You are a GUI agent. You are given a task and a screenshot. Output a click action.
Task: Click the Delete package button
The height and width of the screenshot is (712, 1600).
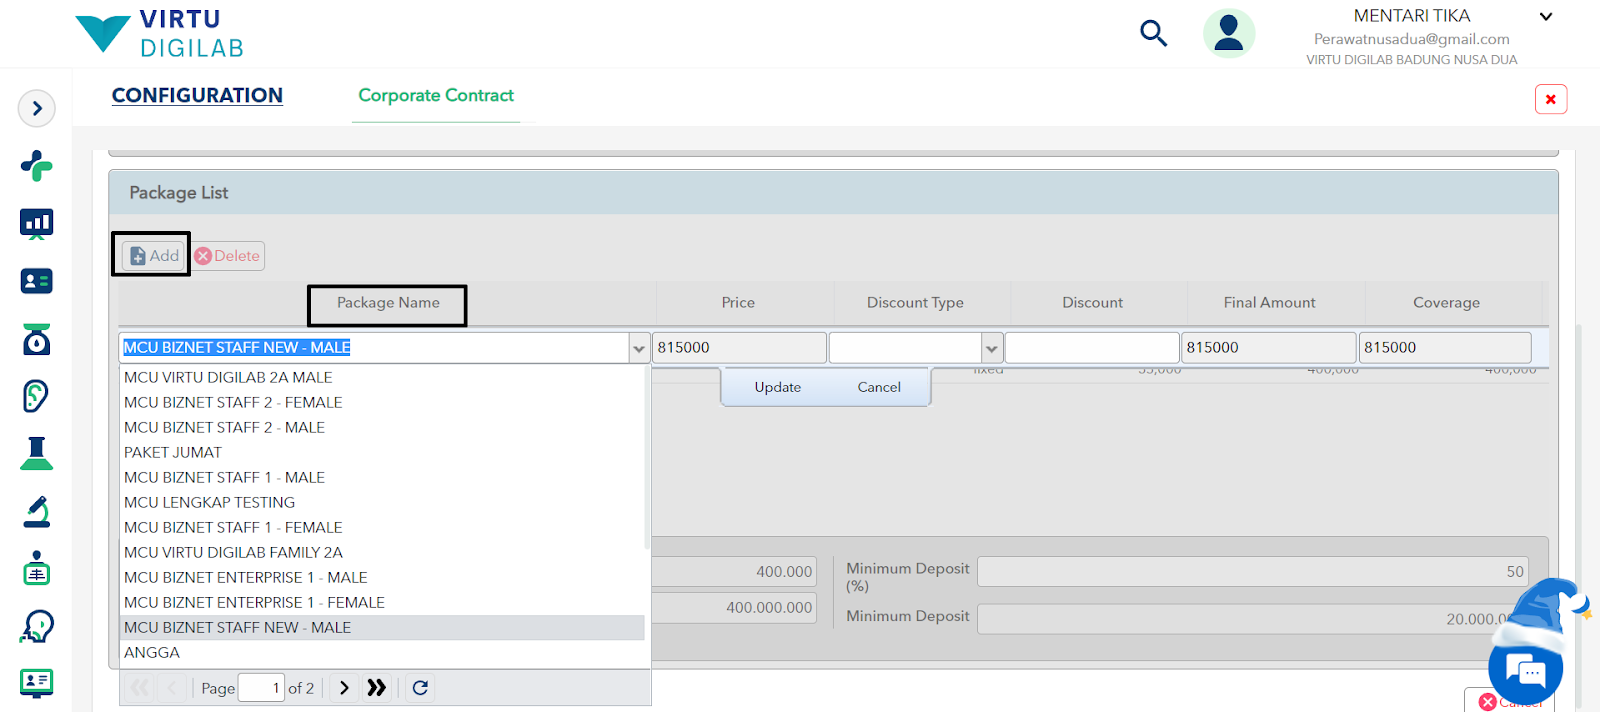pyautogui.click(x=228, y=255)
